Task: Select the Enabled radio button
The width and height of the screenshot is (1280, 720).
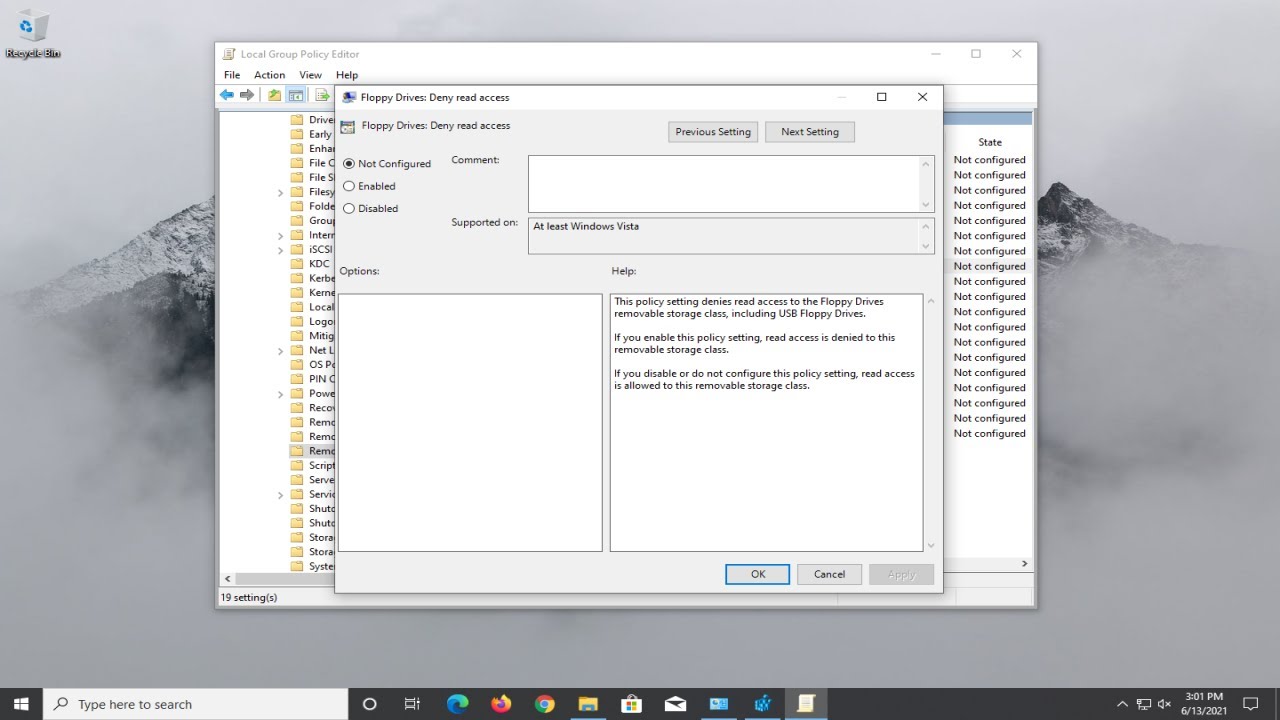Action: point(349,186)
